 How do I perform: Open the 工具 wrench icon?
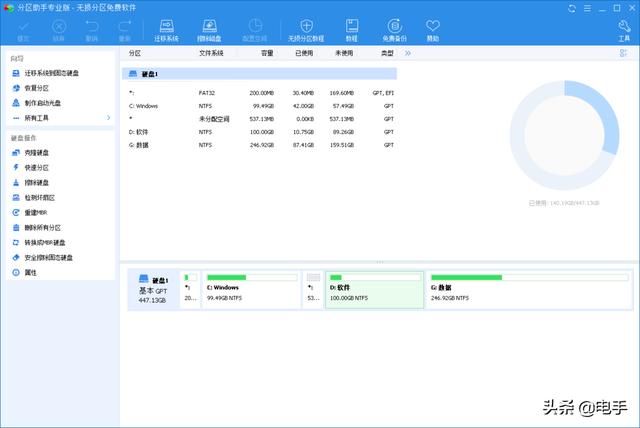tap(625, 28)
